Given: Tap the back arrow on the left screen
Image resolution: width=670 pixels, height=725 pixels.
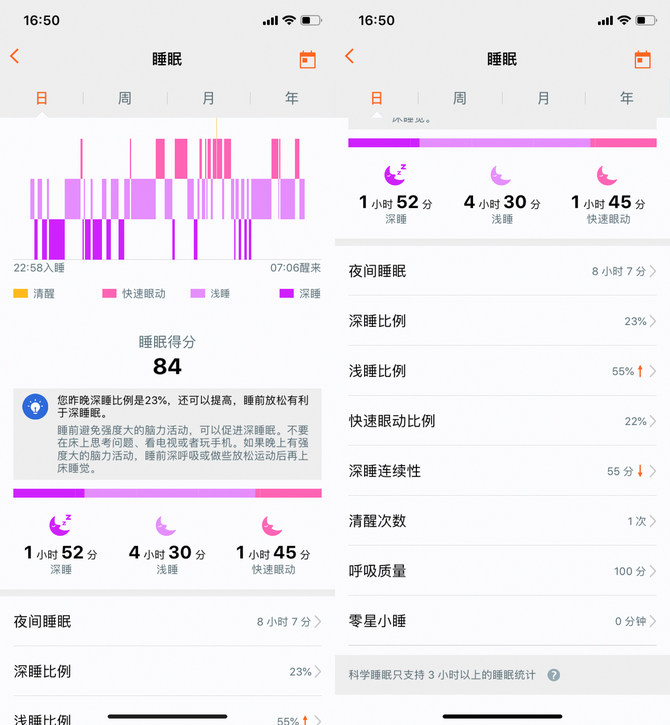Looking at the screenshot, I should [15, 57].
